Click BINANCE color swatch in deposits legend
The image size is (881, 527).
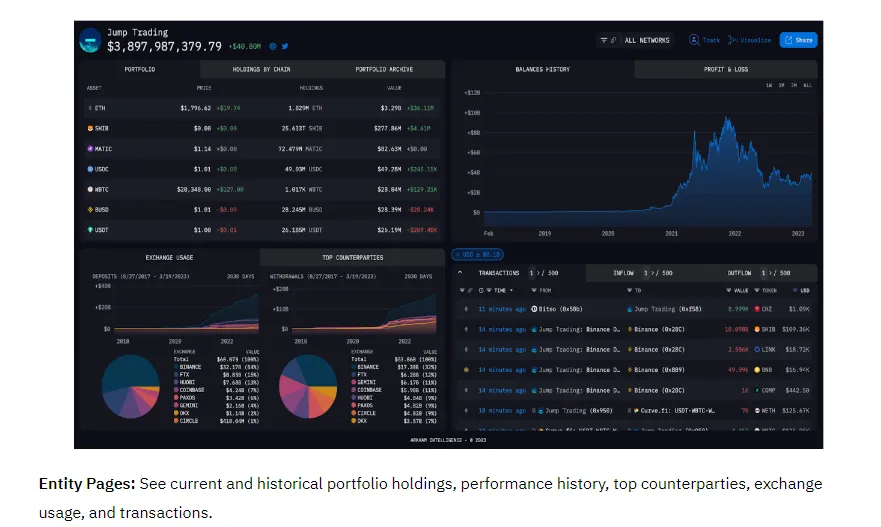(x=176, y=367)
